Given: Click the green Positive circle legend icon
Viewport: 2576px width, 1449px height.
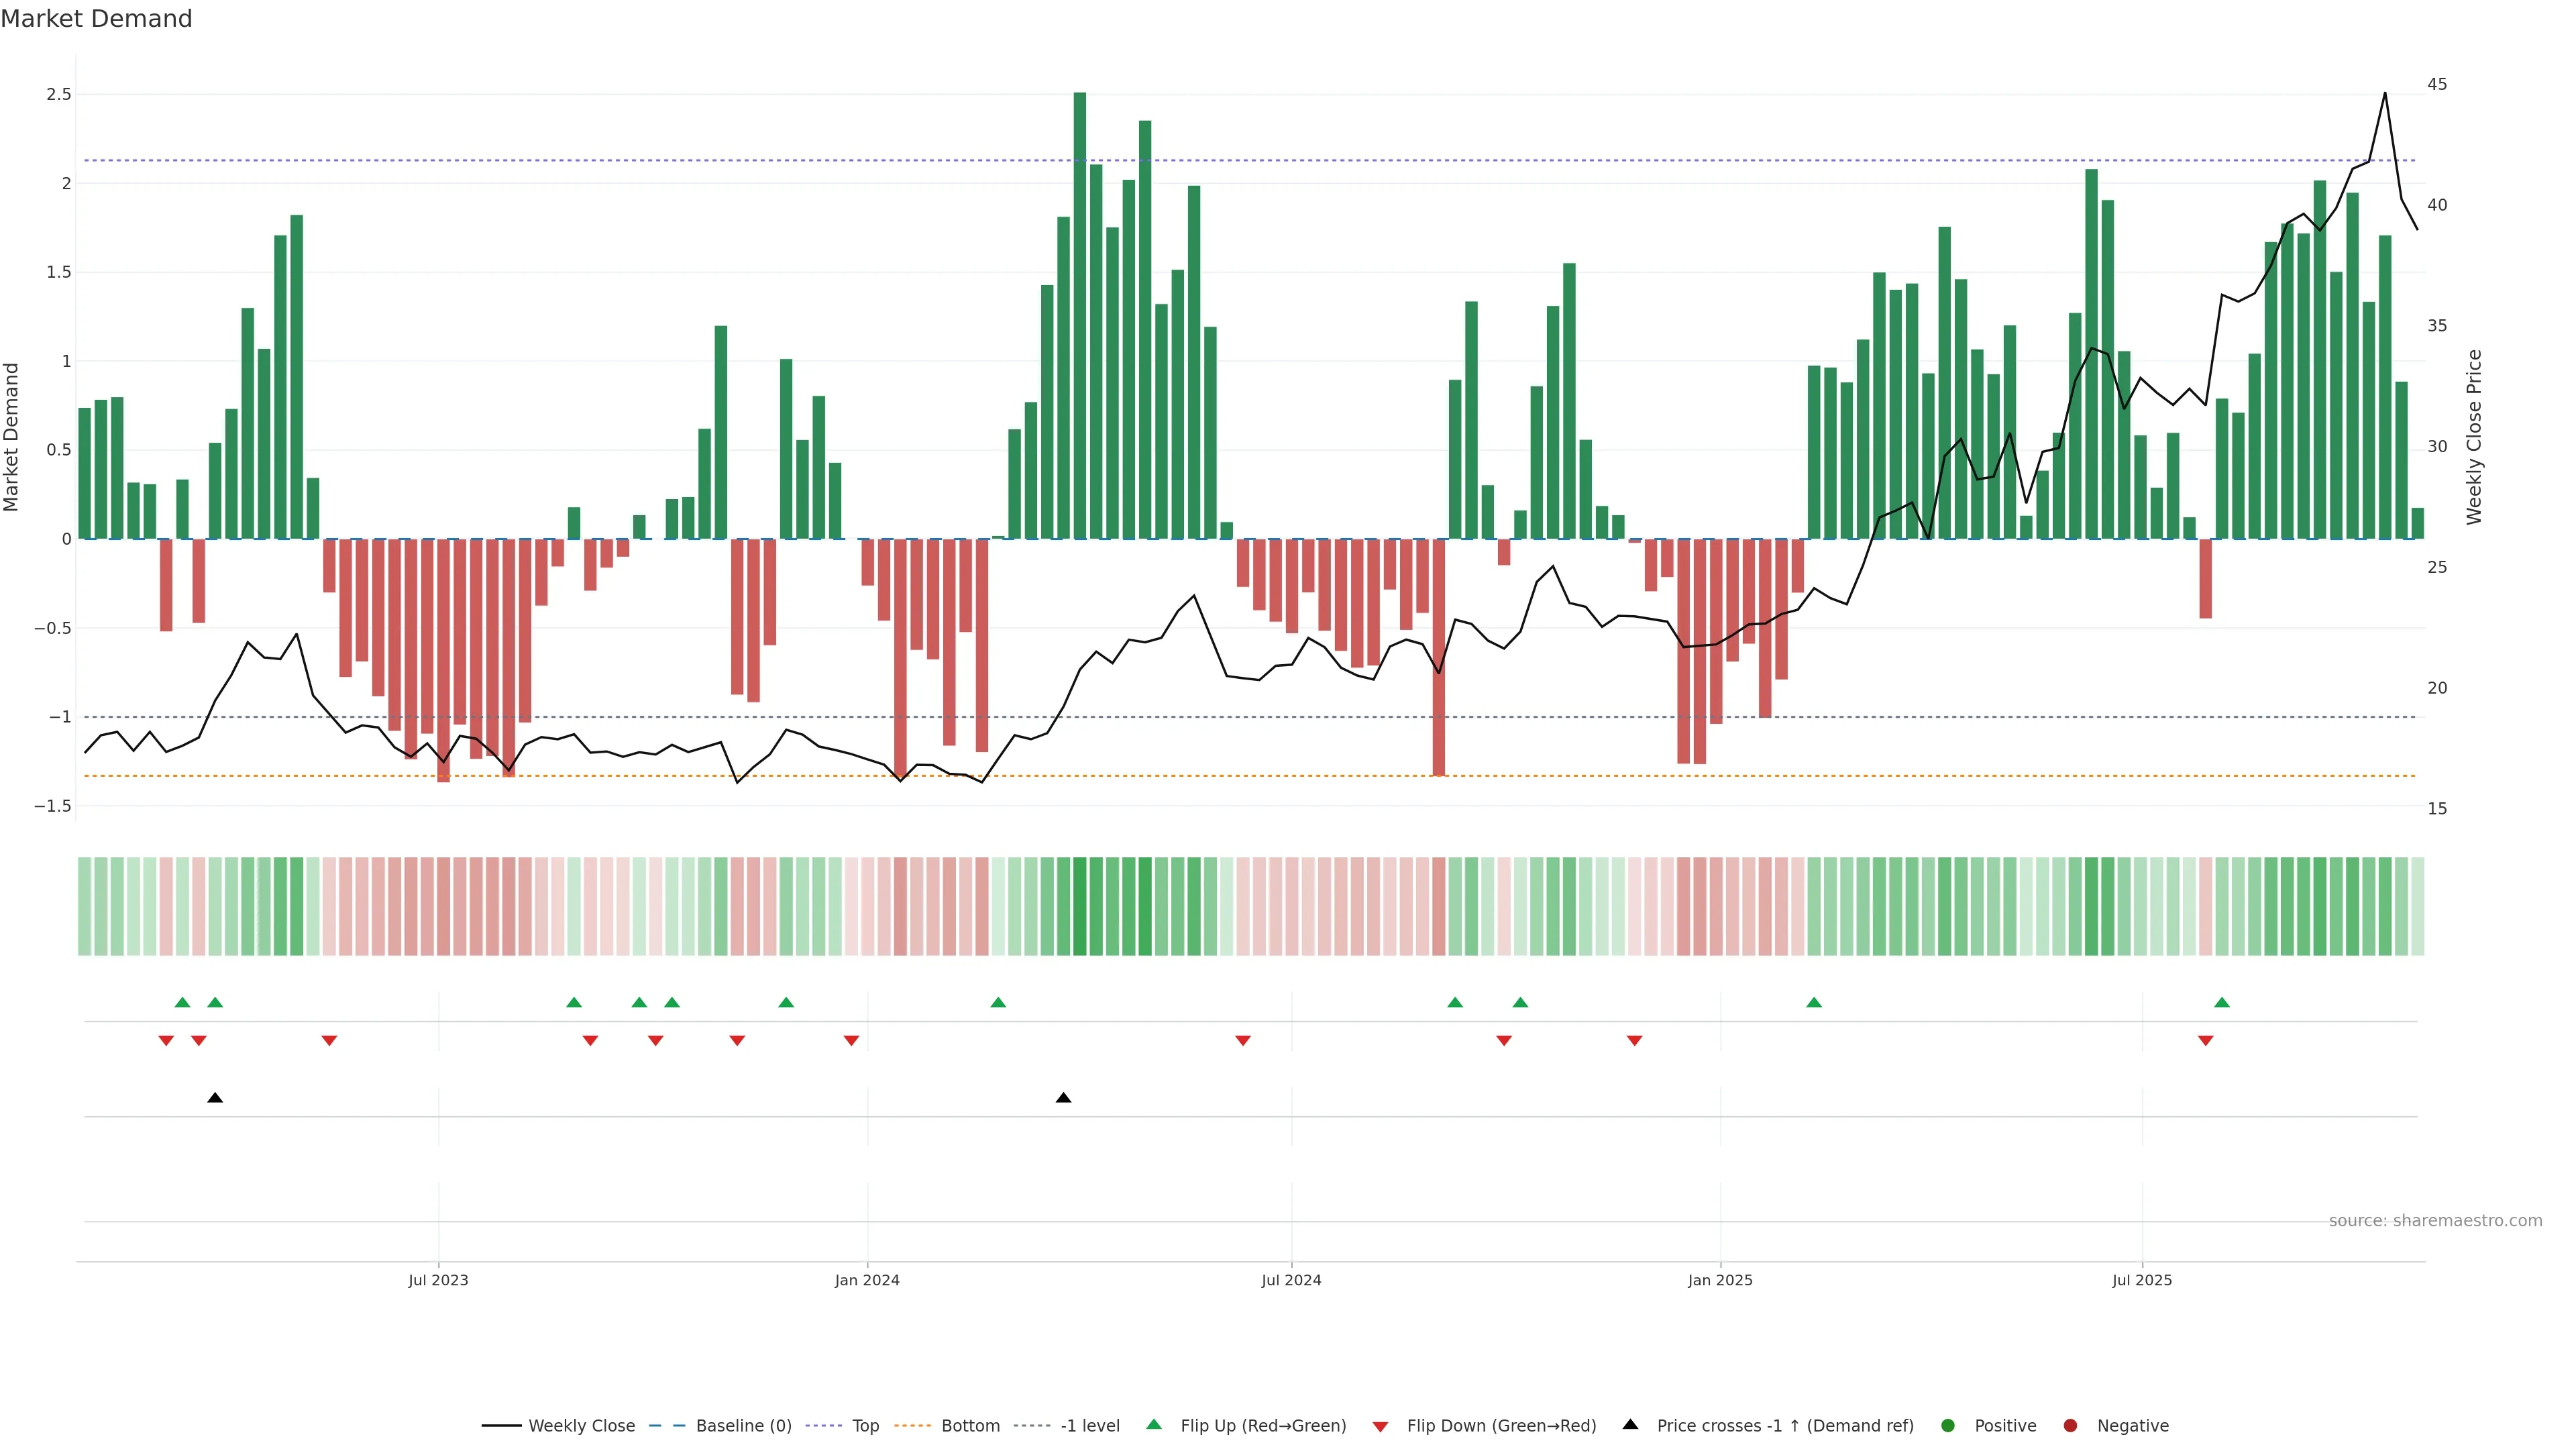Looking at the screenshot, I should point(1947,1426).
